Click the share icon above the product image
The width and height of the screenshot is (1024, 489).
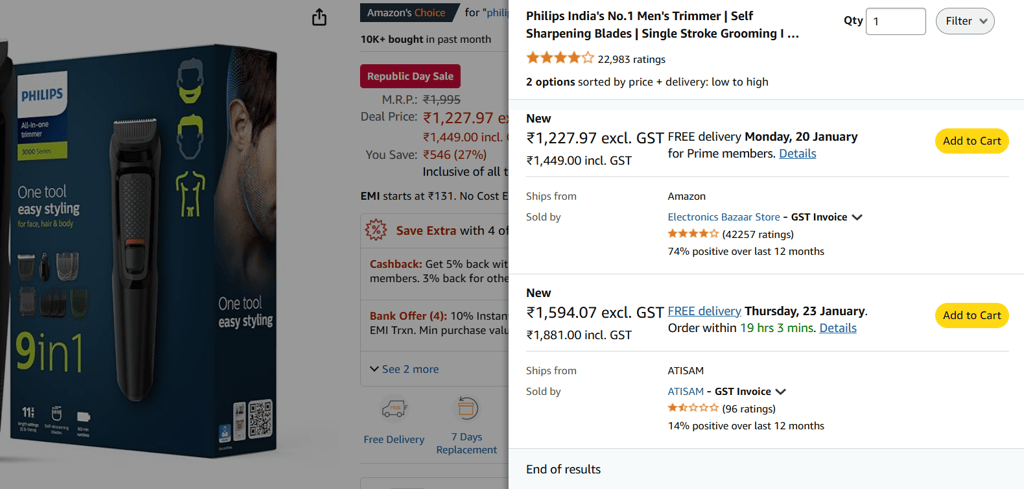(319, 17)
